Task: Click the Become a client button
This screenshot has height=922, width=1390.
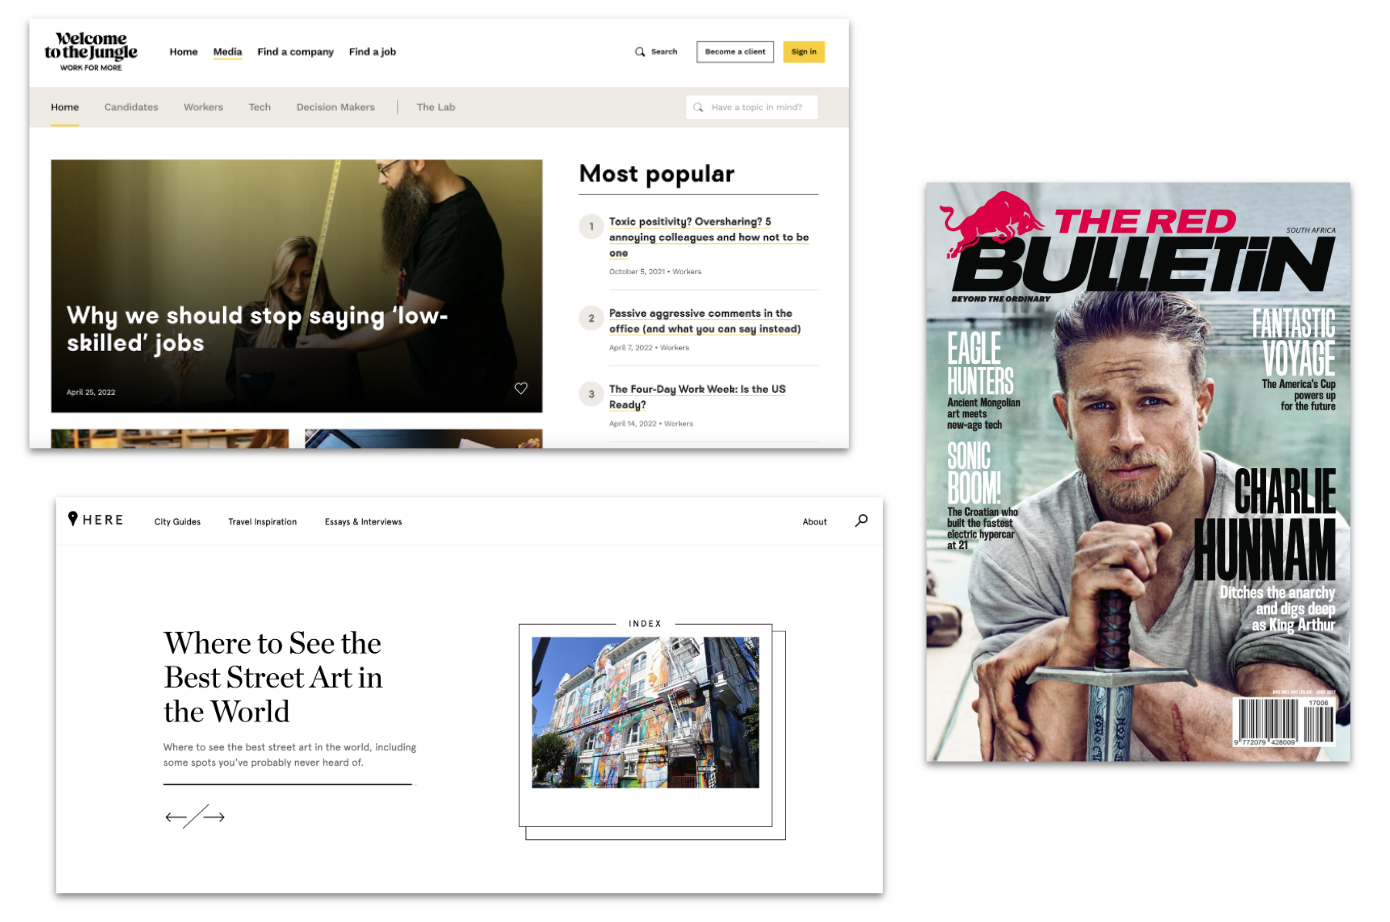Action: pos(735,51)
